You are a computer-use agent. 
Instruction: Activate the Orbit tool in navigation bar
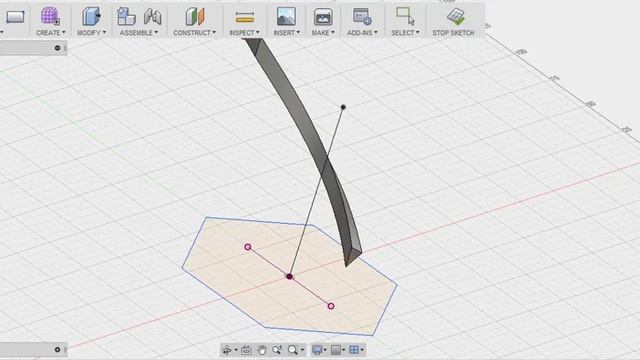(x=227, y=350)
